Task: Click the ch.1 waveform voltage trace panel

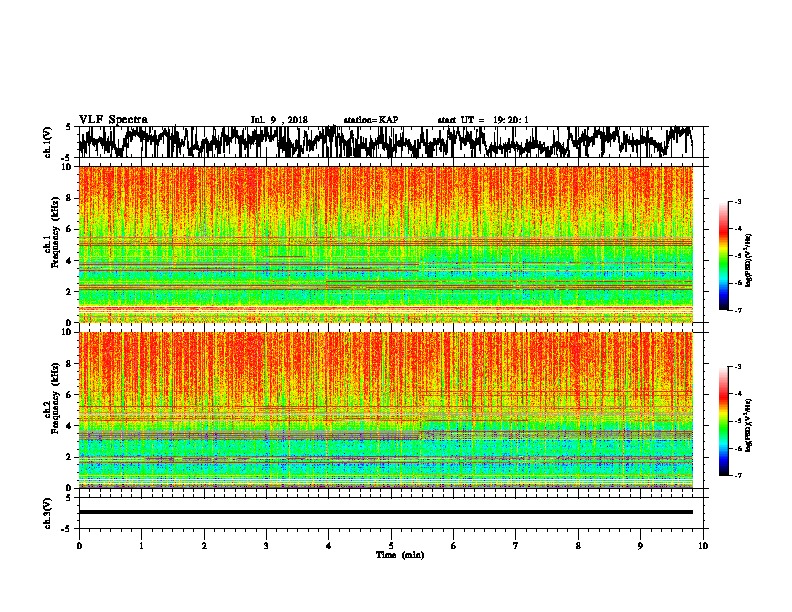Action: (391, 142)
